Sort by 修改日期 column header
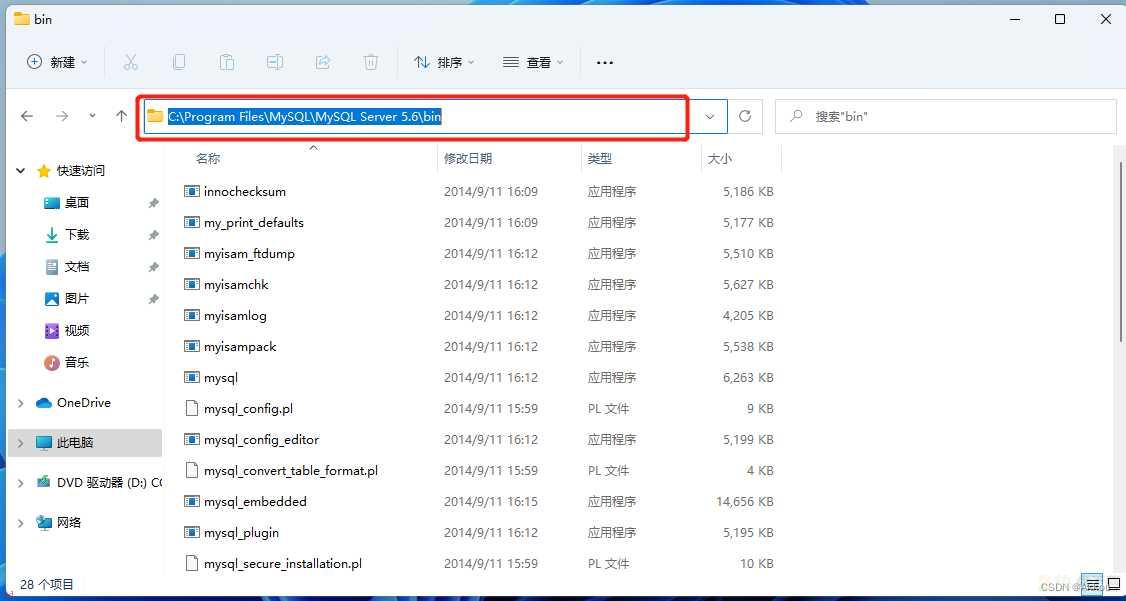 [468, 159]
